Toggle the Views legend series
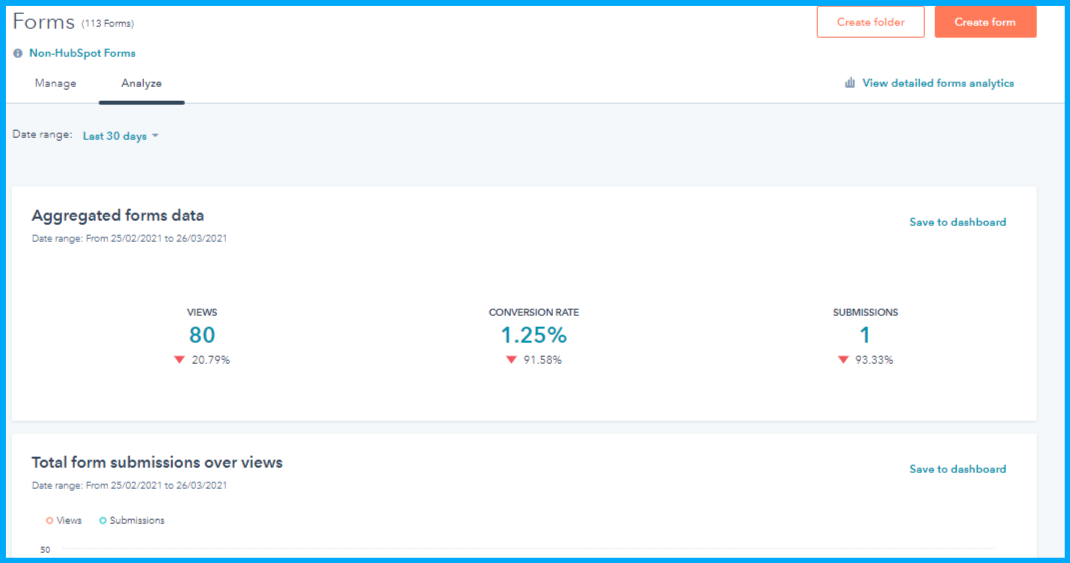The width and height of the screenshot is (1070, 563). click(x=63, y=520)
